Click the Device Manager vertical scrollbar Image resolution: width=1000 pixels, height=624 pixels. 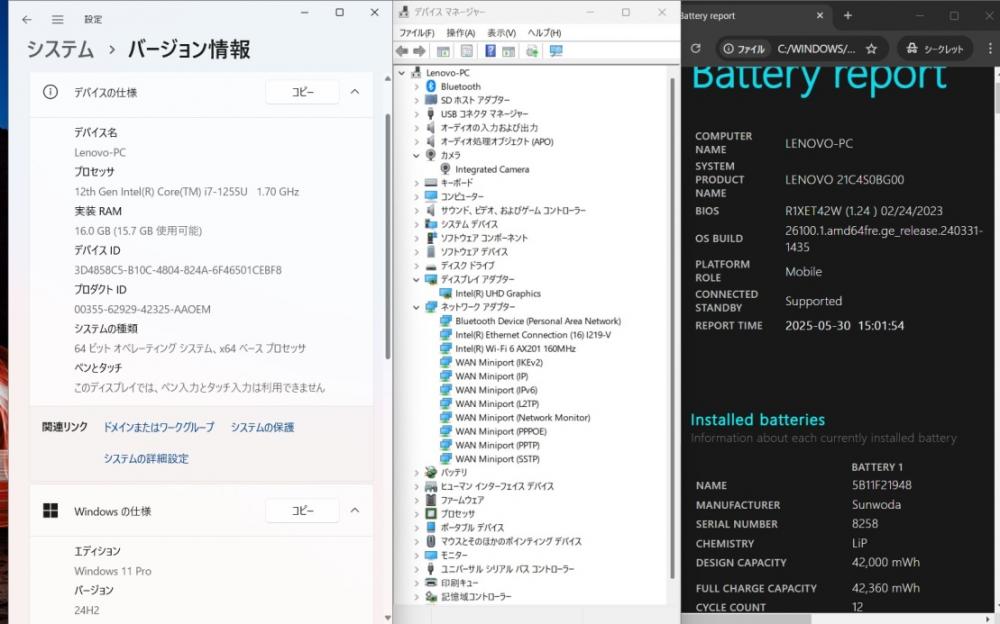672,329
